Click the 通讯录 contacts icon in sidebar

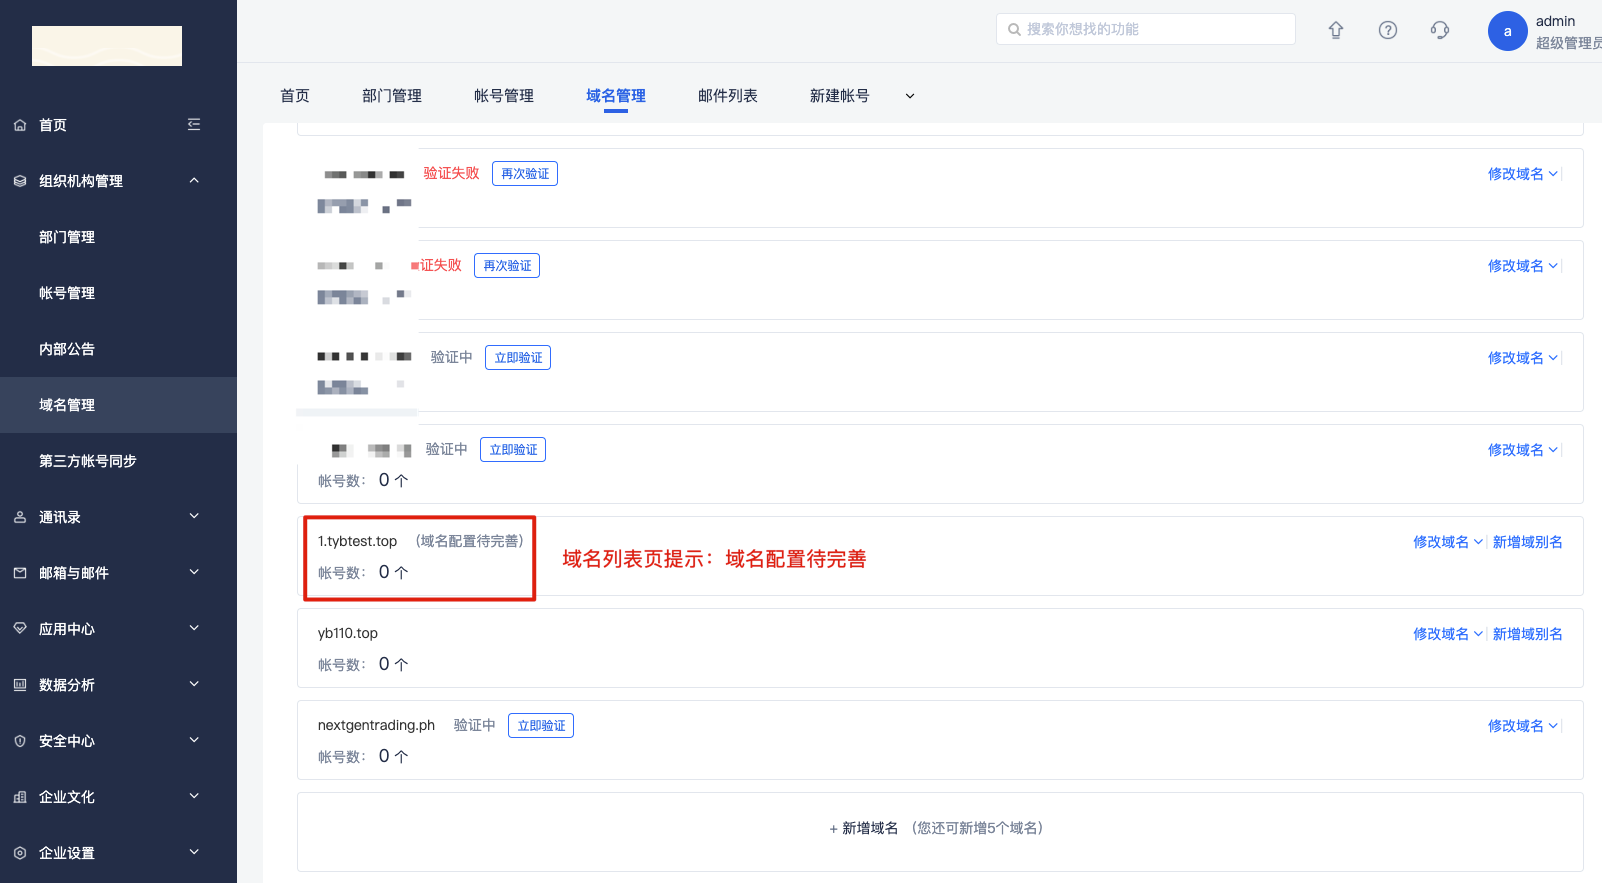click(x=20, y=517)
